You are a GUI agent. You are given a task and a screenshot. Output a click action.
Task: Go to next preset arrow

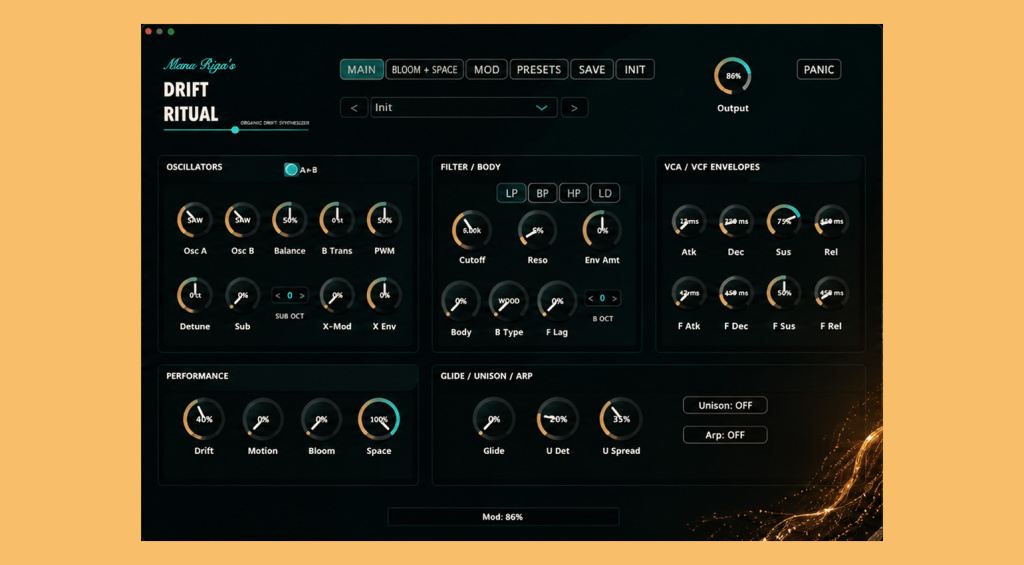[x=574, y=108]
